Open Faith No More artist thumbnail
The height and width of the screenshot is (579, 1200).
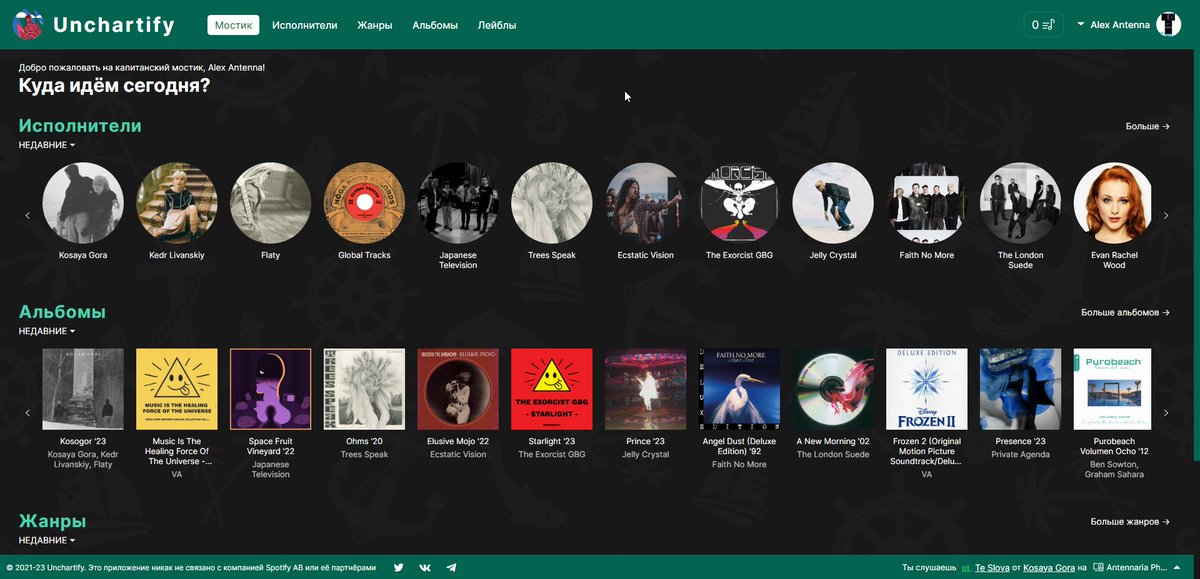(x=927, y=203)
